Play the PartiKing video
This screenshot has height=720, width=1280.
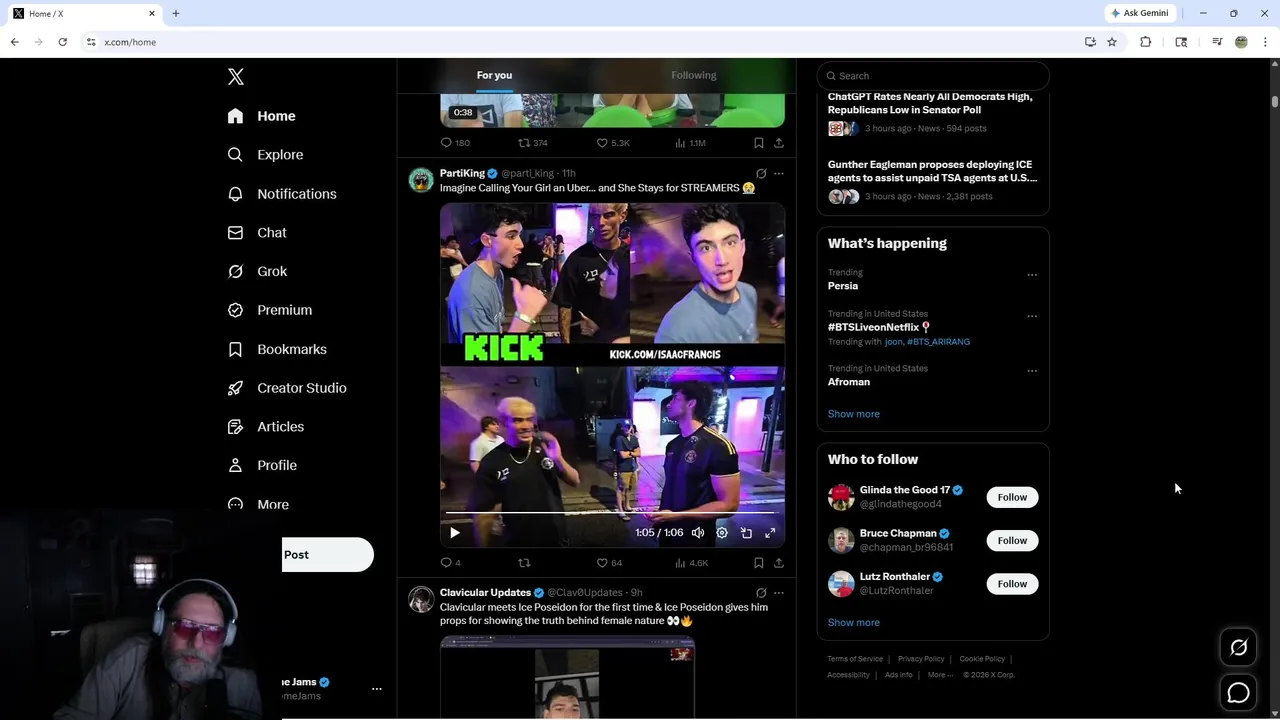pyautogui.click(x=455, y=533)
